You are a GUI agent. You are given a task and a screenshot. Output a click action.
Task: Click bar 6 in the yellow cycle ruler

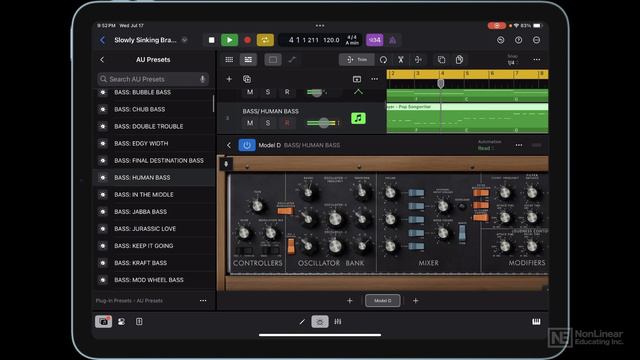493,73
